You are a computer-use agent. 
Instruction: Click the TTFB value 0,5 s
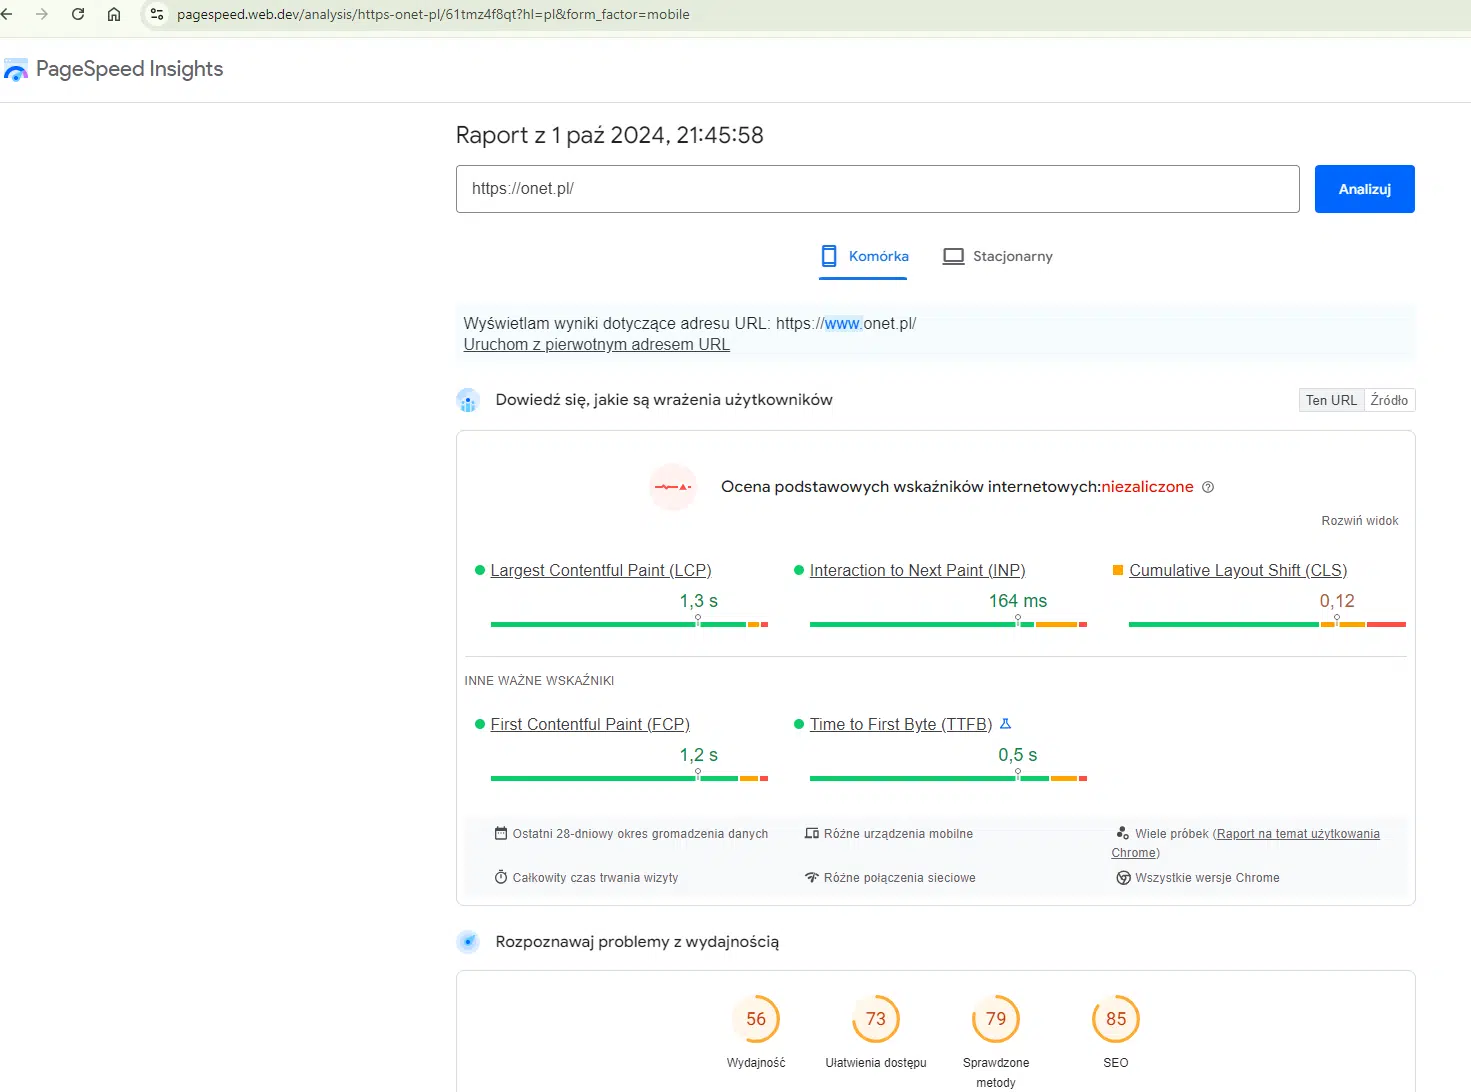(x=1018, y=755)
